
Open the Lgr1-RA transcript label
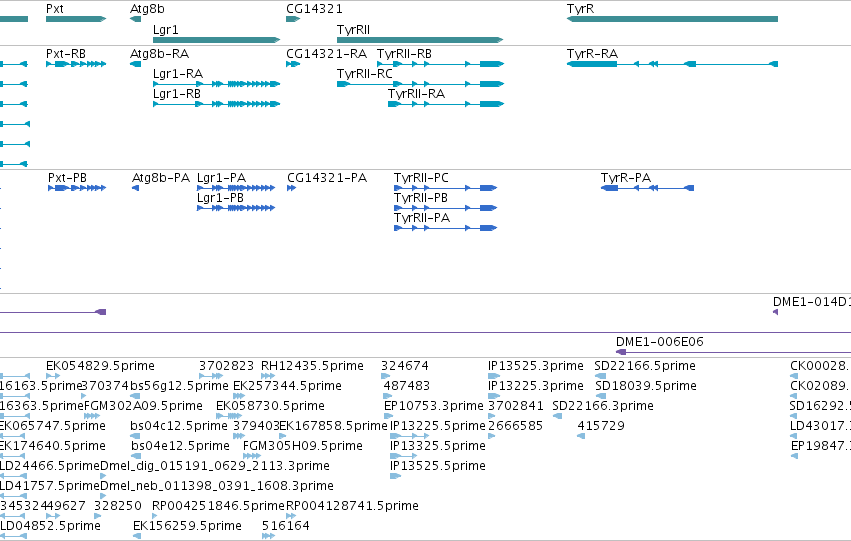pos(178,74)
